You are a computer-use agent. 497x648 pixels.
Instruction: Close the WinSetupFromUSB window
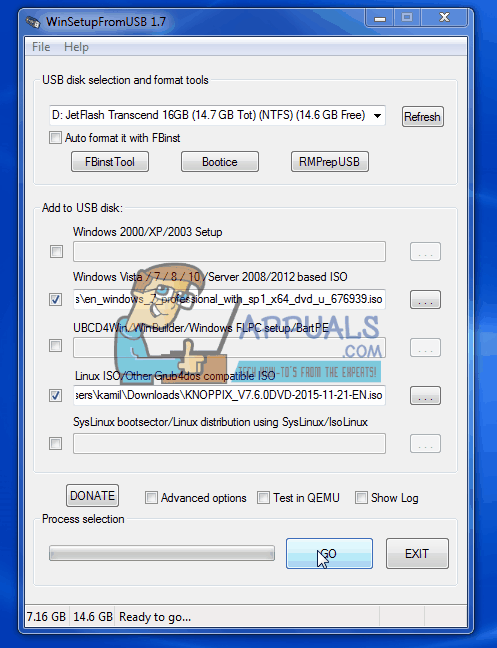tap(445, 18)
